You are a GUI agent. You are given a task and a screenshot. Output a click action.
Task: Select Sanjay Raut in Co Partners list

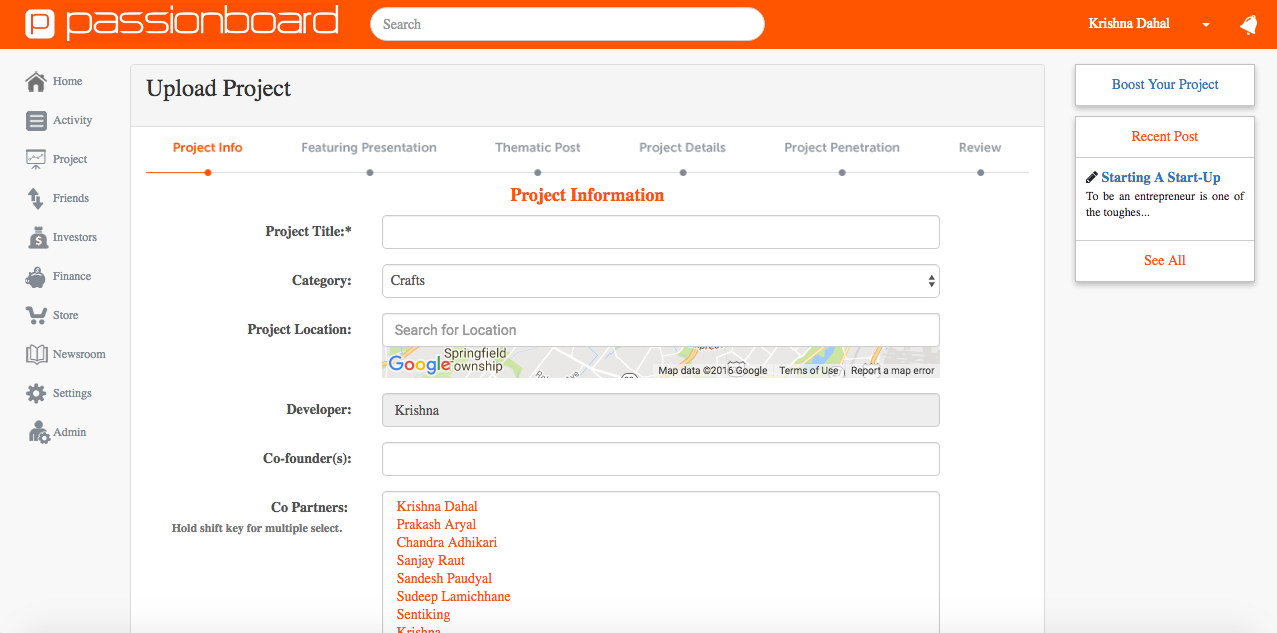click(431, 561)
